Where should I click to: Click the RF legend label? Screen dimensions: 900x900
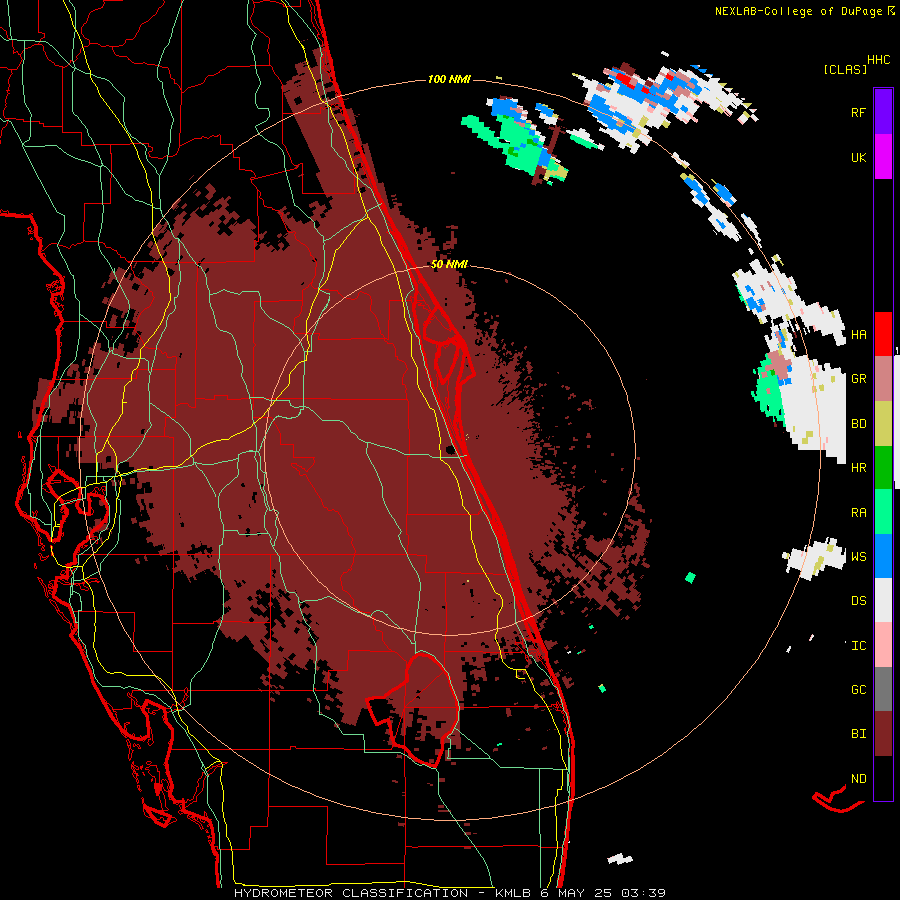coord(858,112)
